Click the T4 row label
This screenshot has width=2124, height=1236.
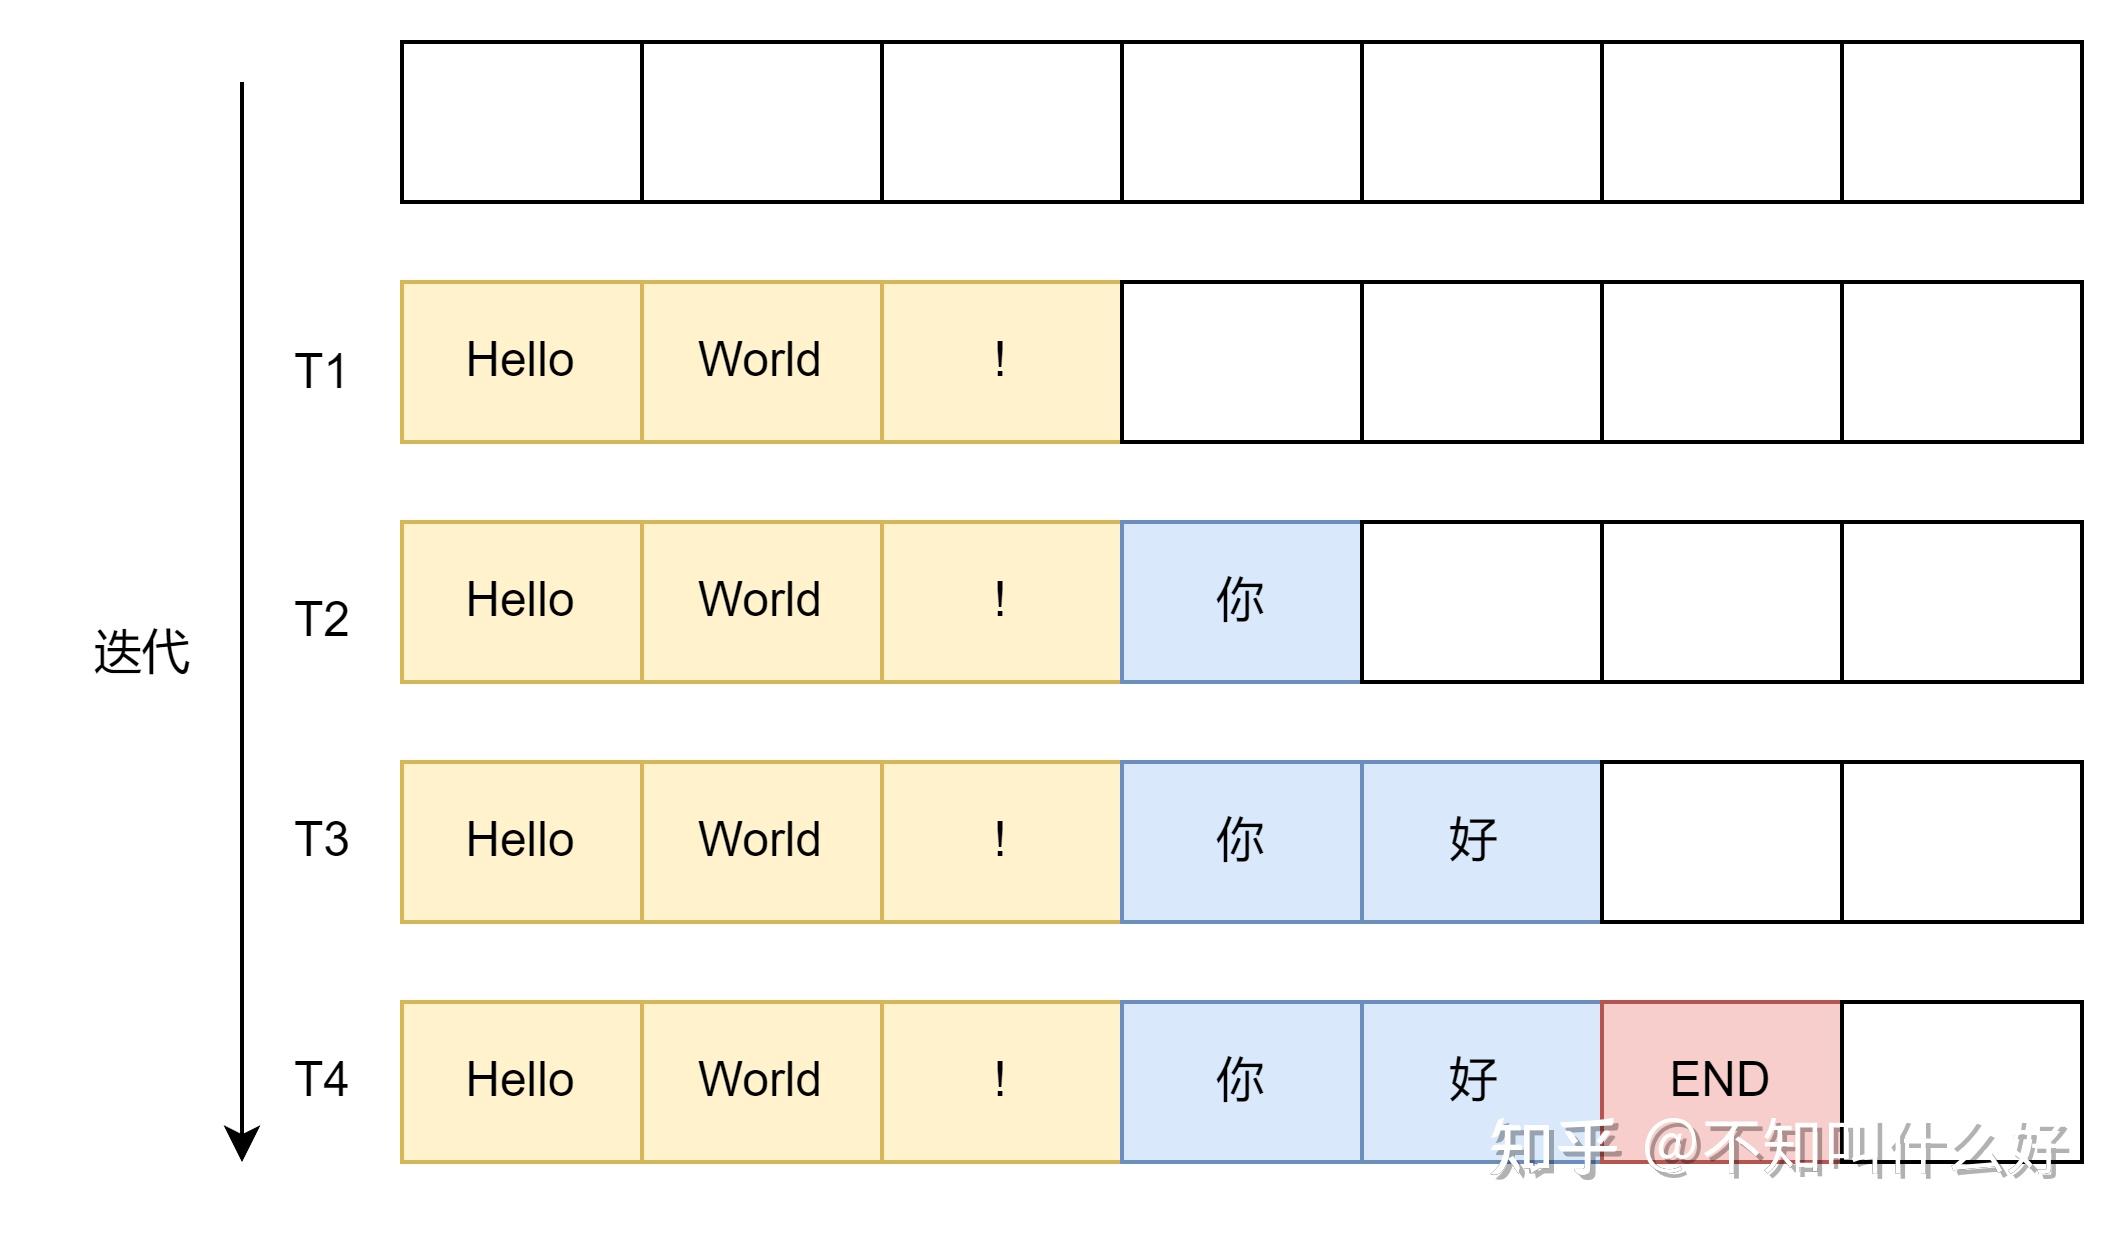click(x=321, y=1079)
